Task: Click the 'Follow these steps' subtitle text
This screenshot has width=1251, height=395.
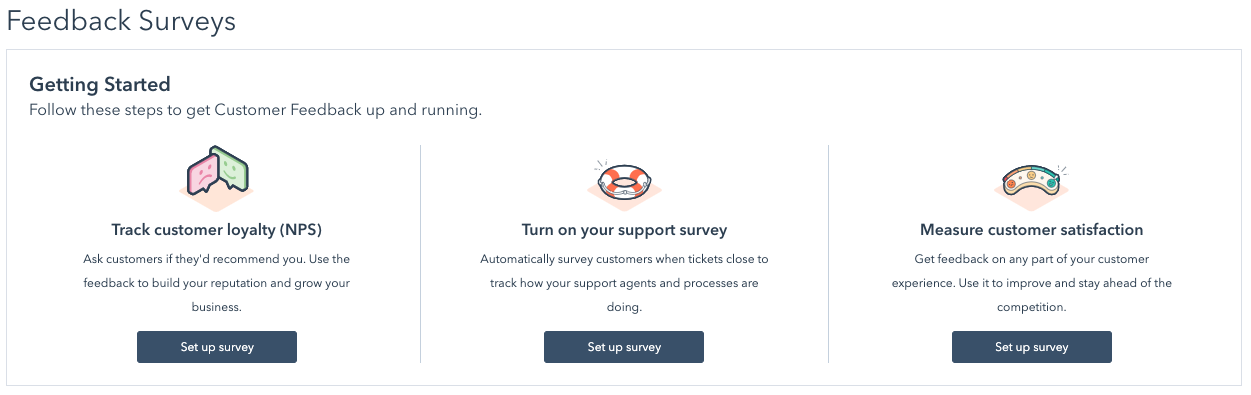Action: click(256, 110)
